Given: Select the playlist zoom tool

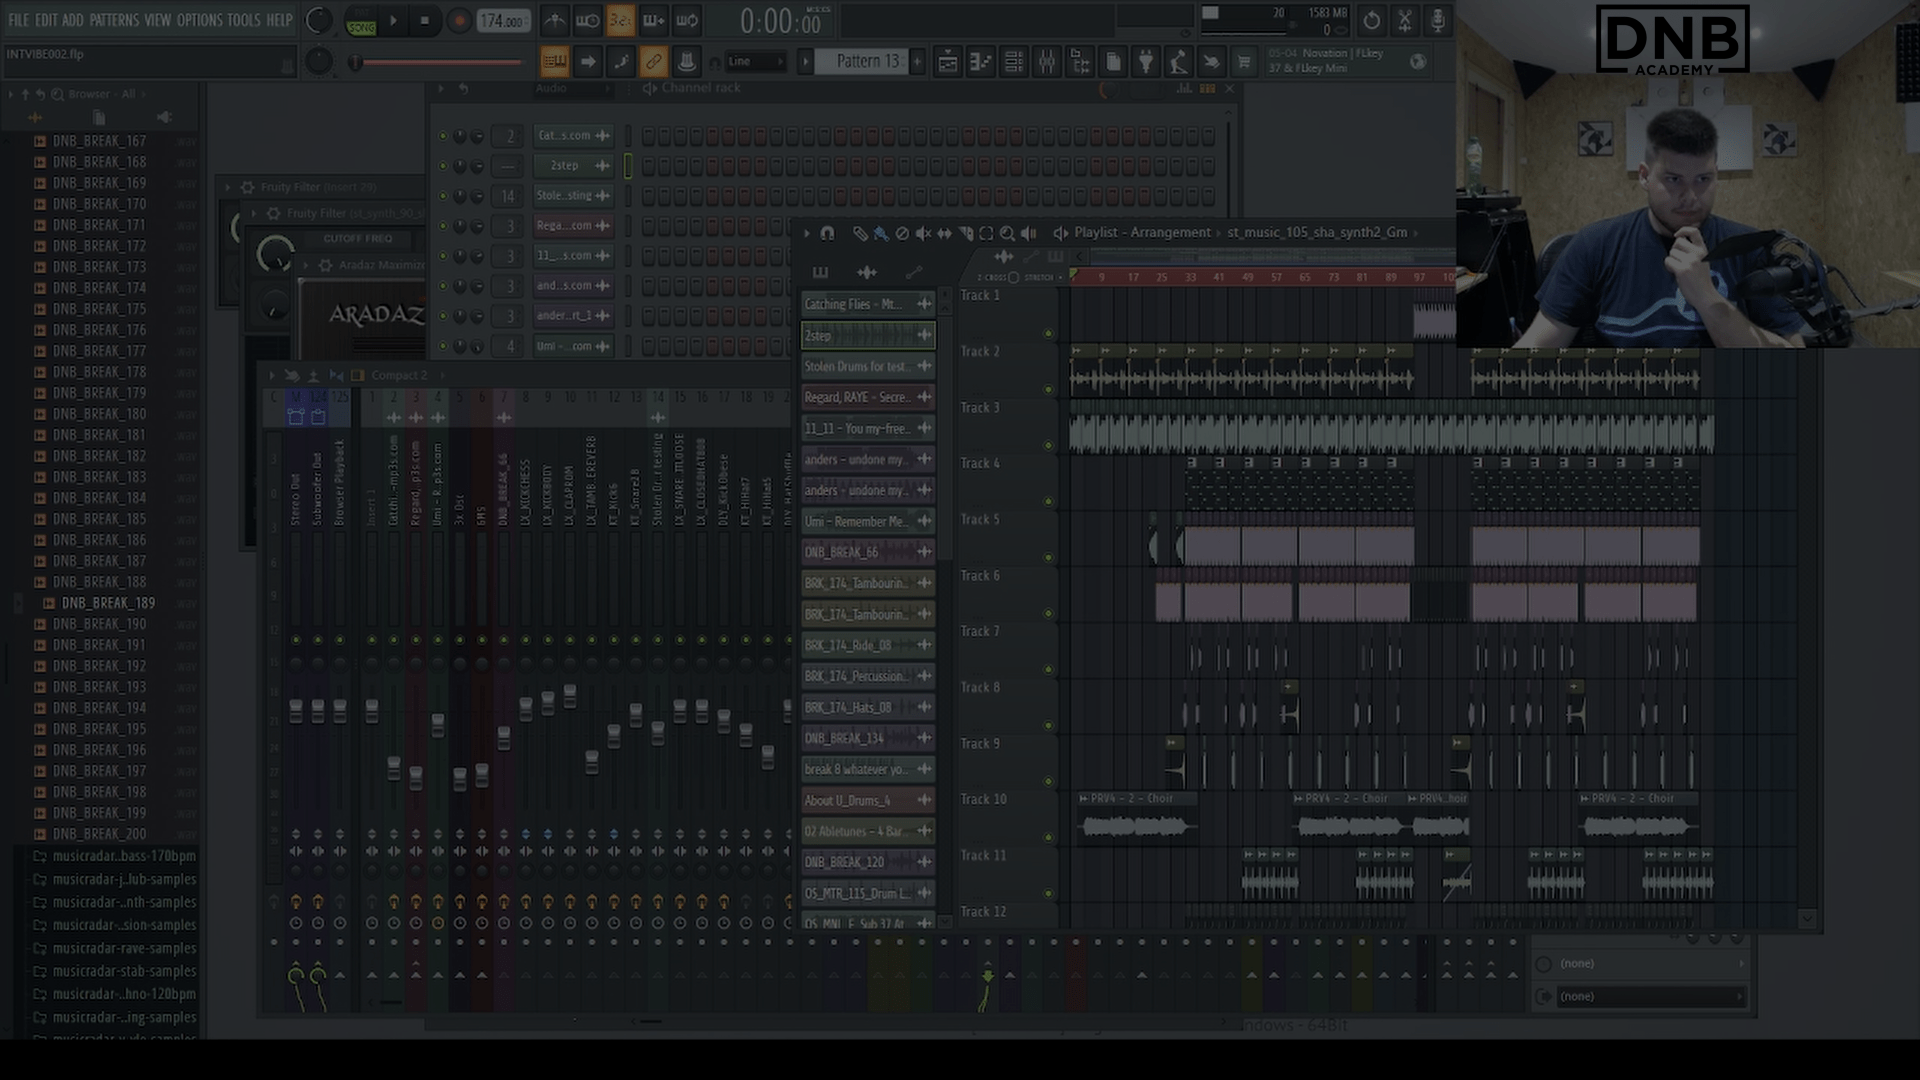Looking at the screenshot, I should (1007, 233).
